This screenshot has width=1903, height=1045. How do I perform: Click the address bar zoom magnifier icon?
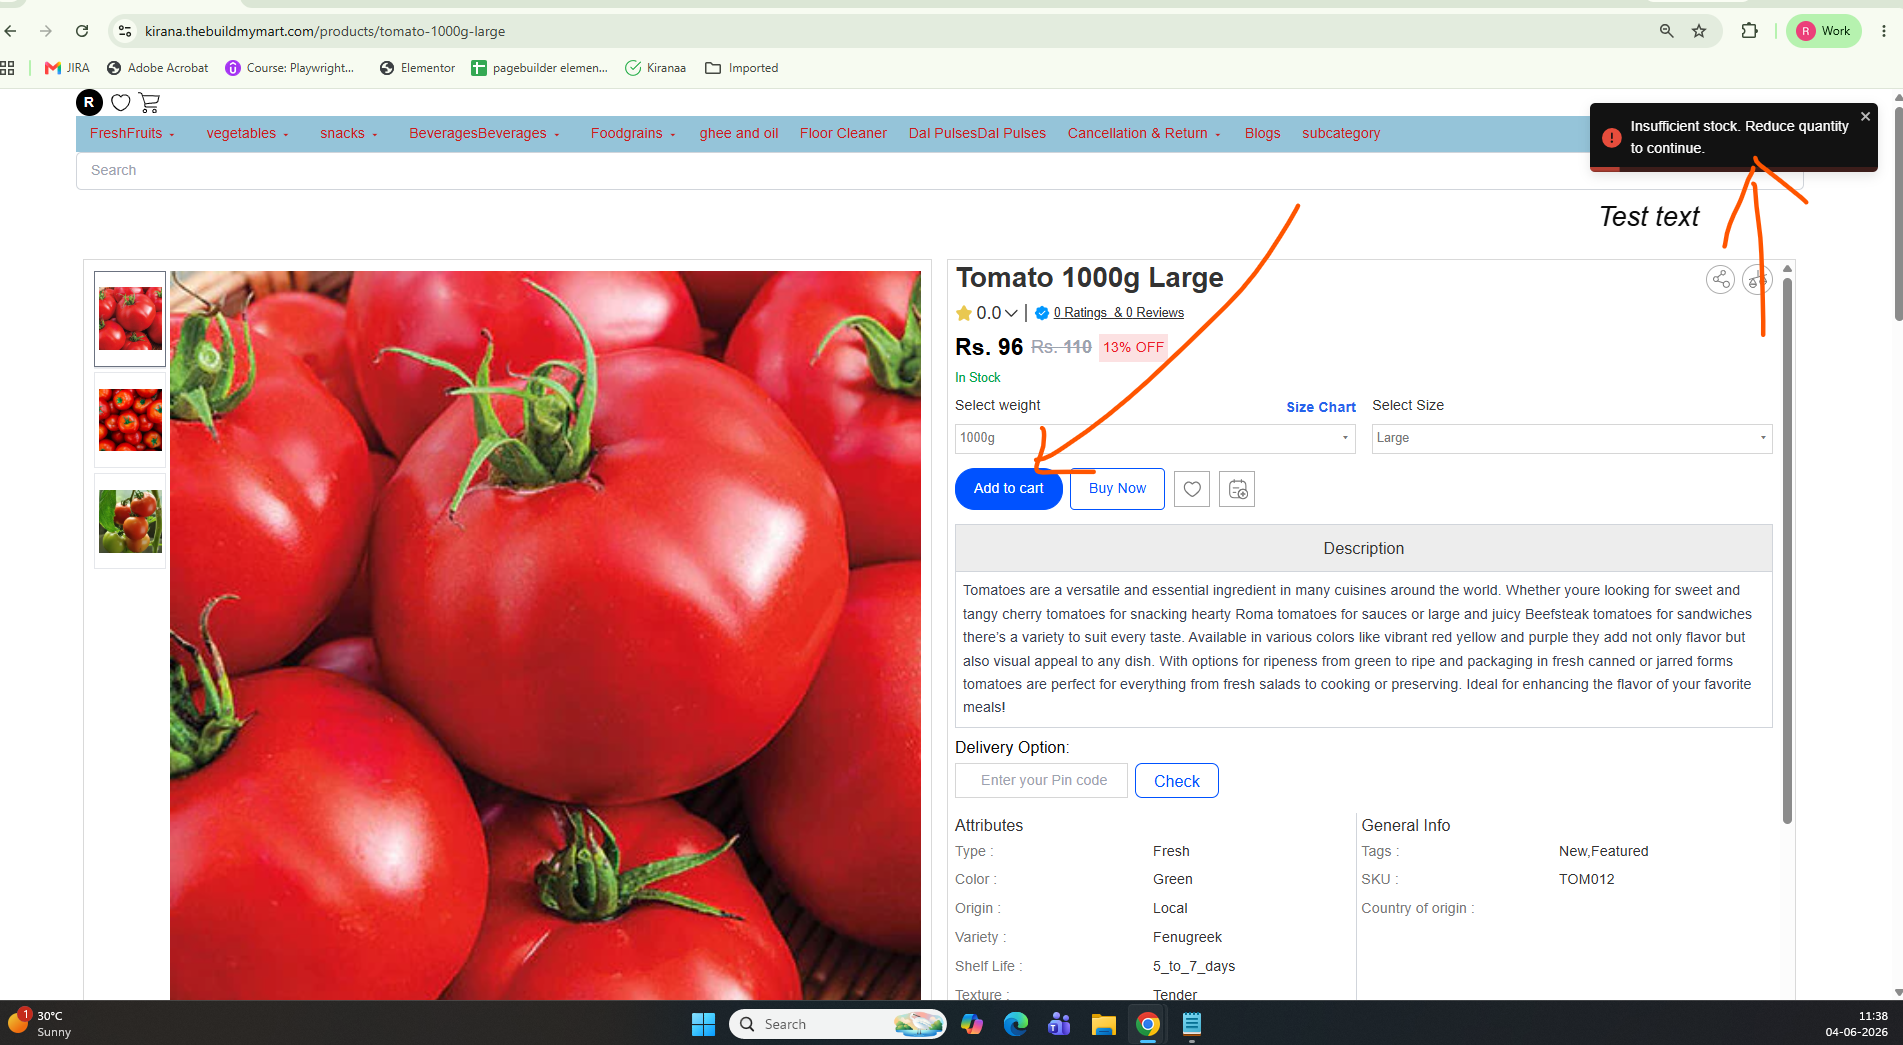click(1666, 31)
